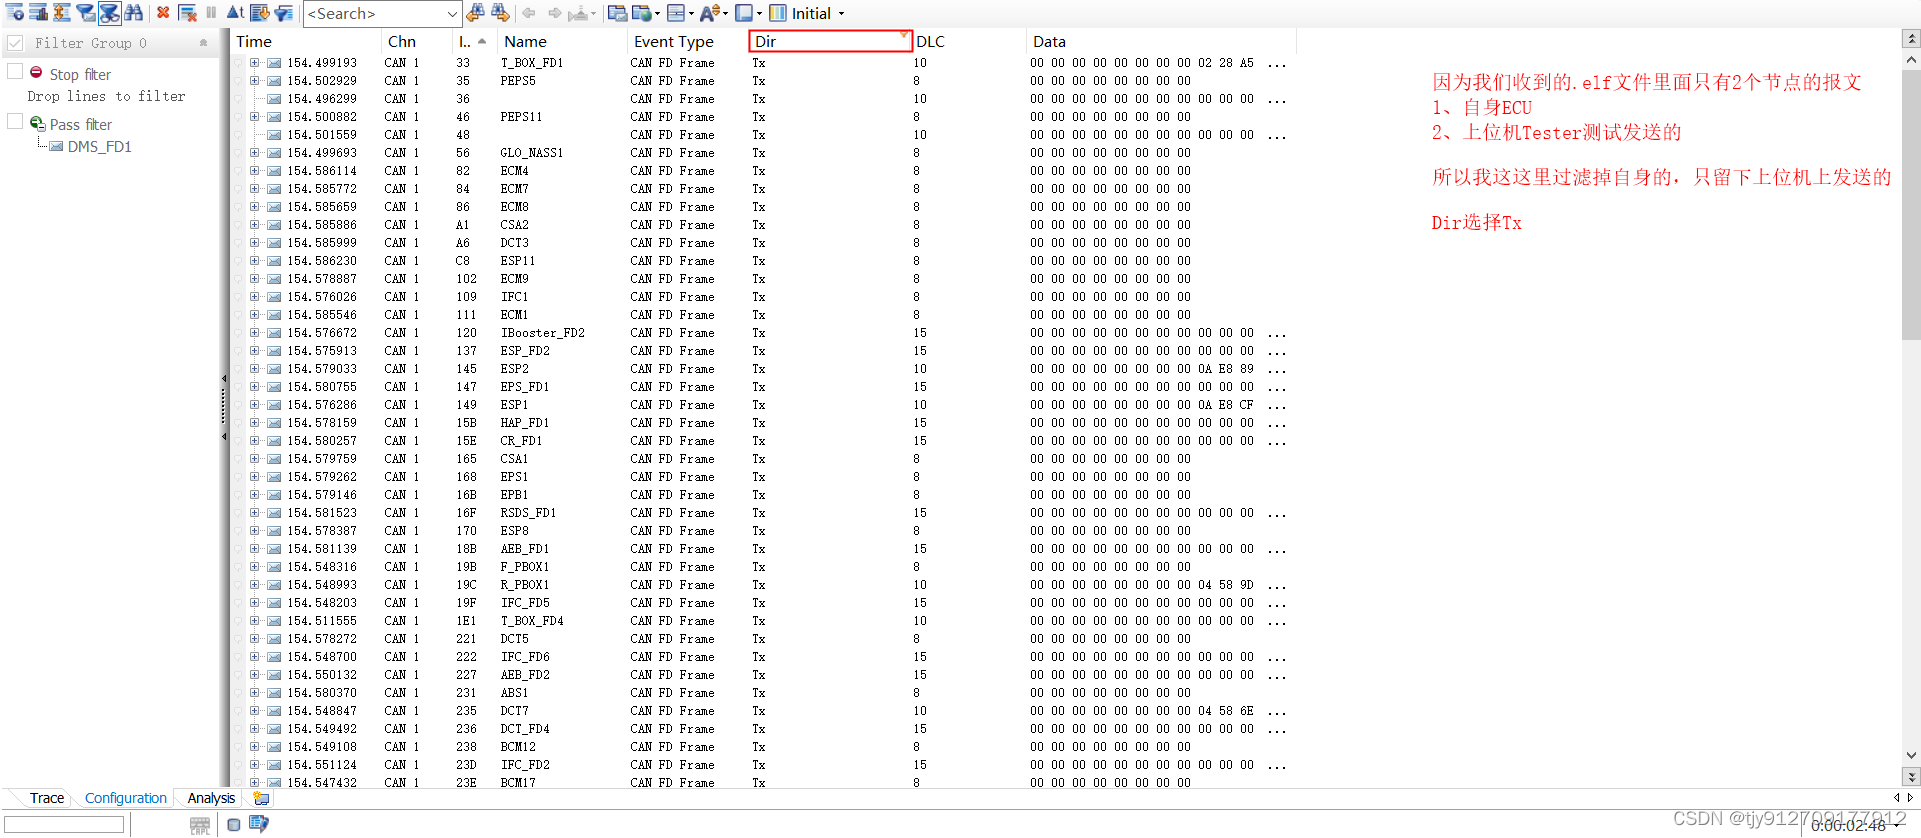This screenshot has height=838, width=1921.
Task: Click the column filter funnel icon
Action: pos(284,13)
